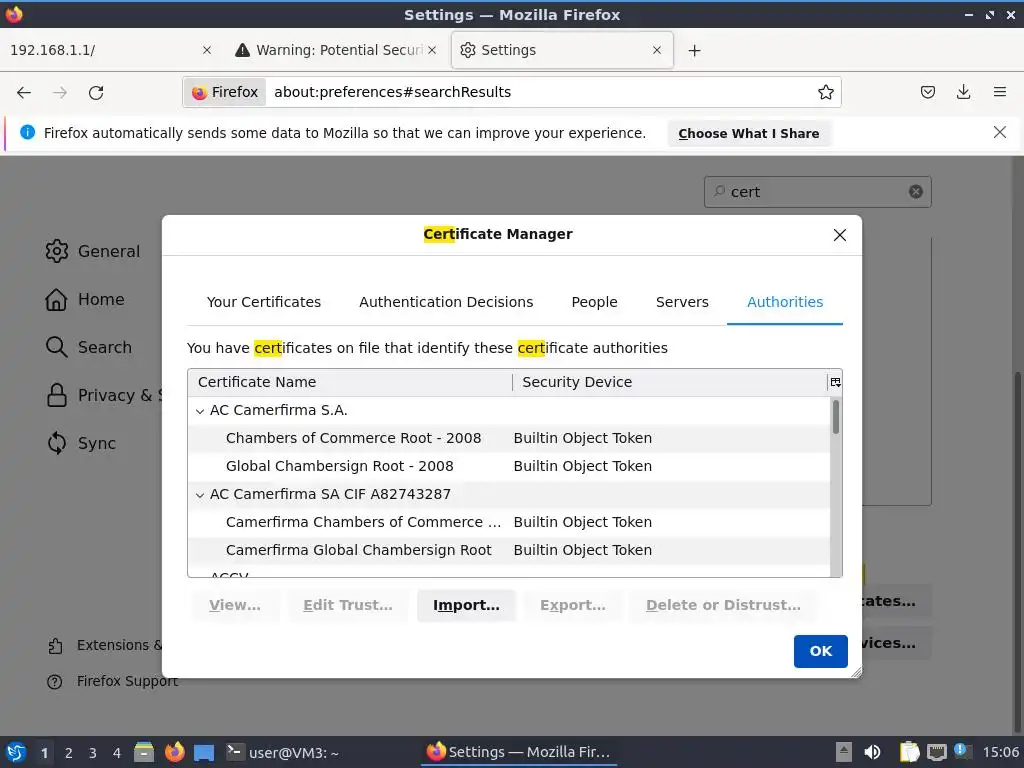
Task: Select Chambers of Commerce Root - 2008
Action: tap(509, 438)
